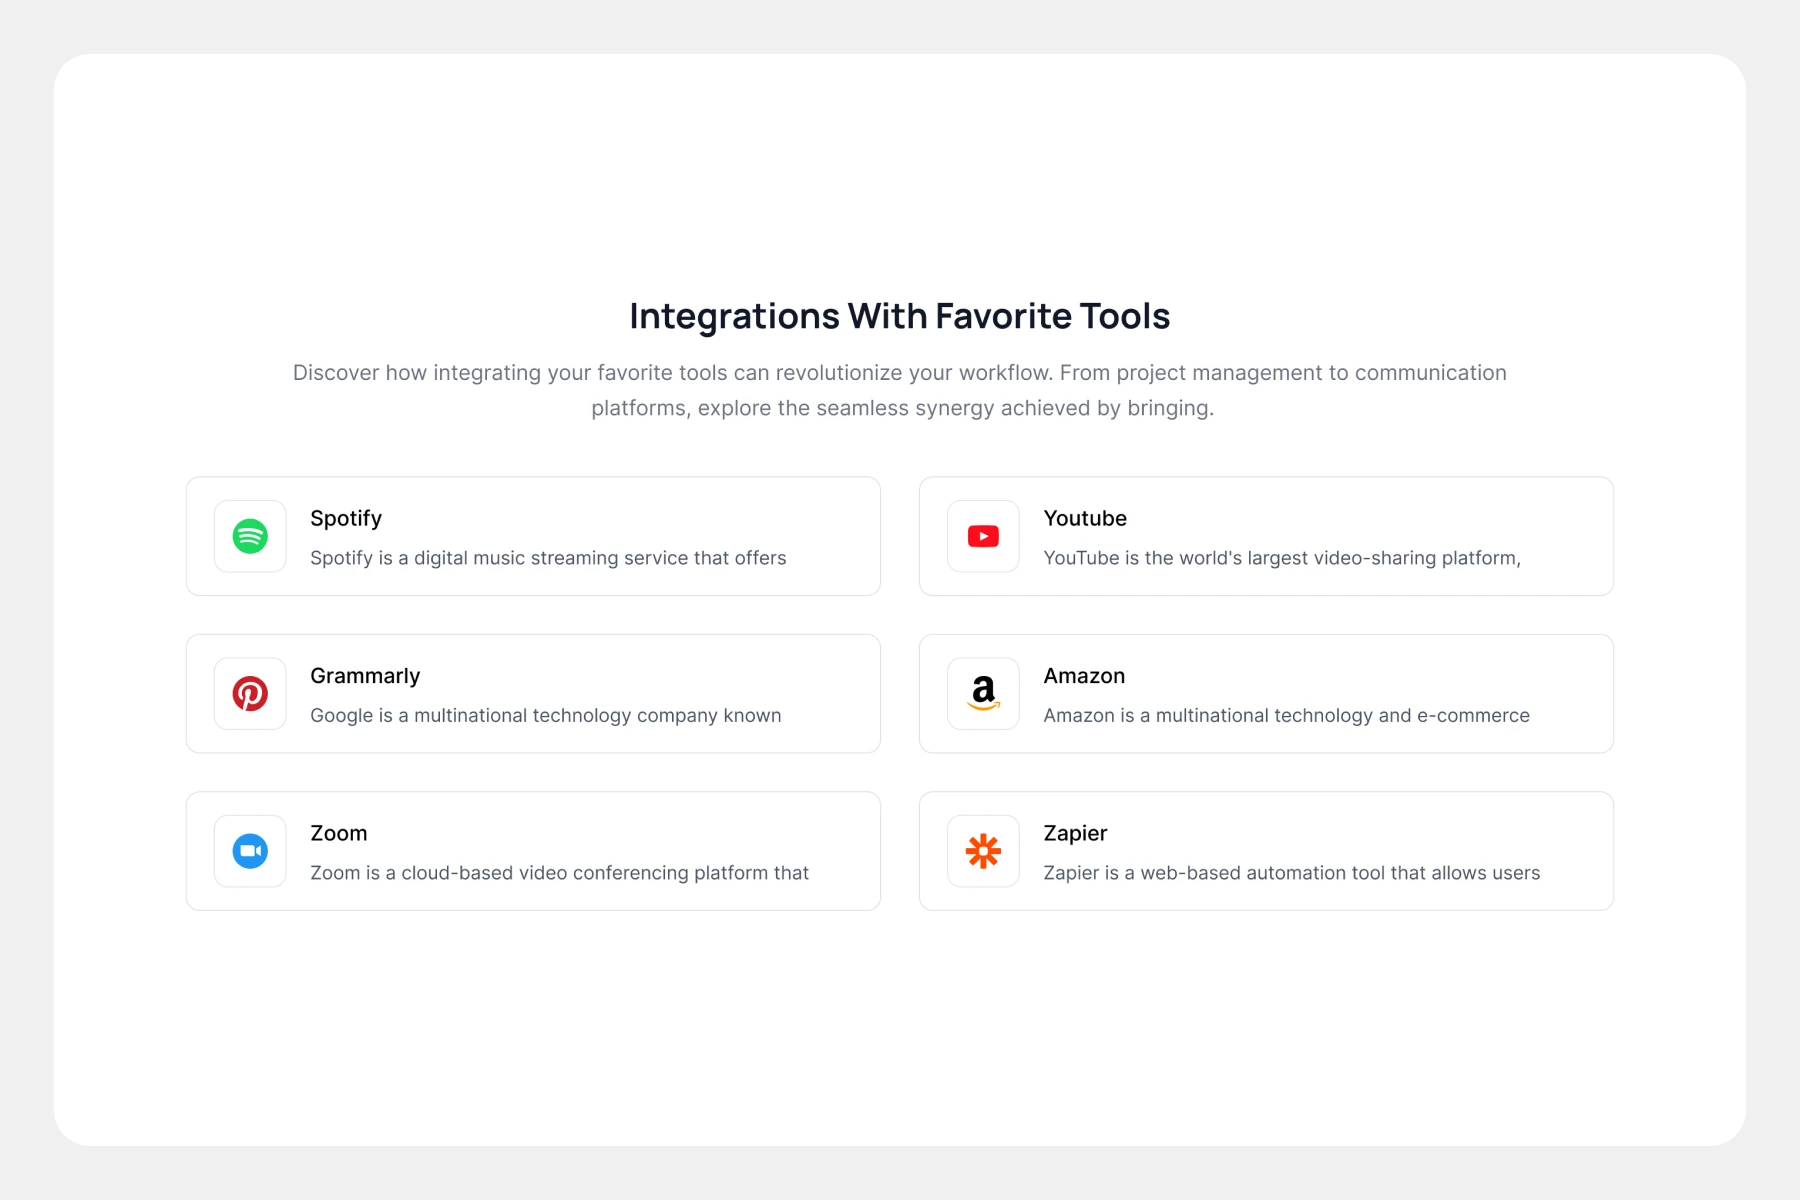Open the Zoom card title
The height and width of the screenshot is (1200, 1800).
339,833
